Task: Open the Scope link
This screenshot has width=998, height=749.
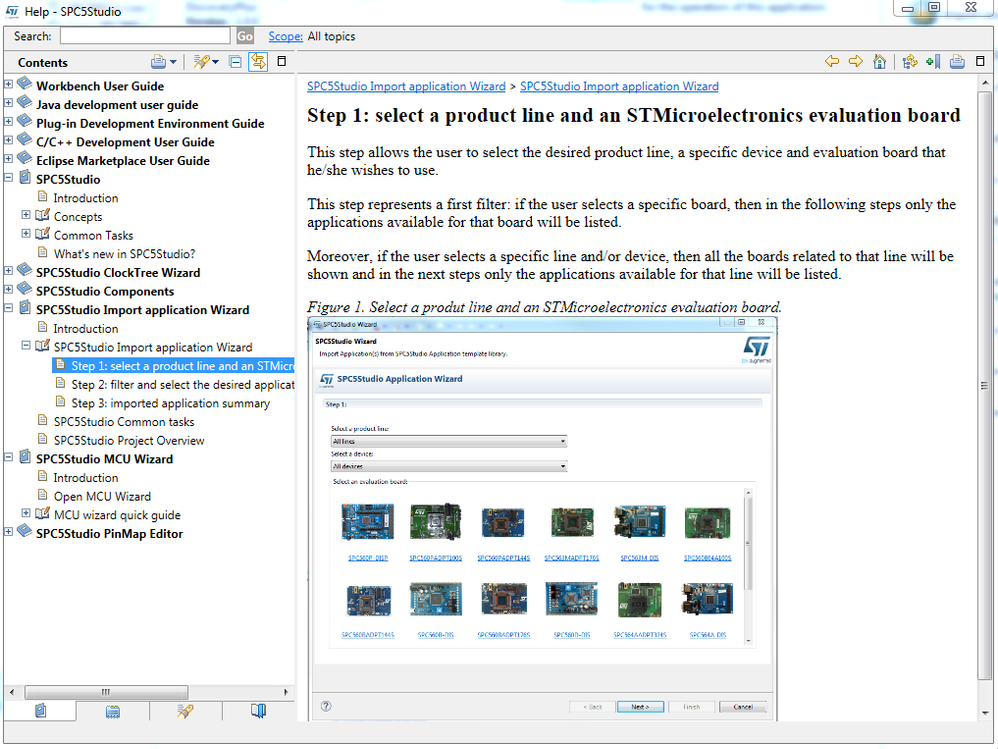Action: coord(285,36)
